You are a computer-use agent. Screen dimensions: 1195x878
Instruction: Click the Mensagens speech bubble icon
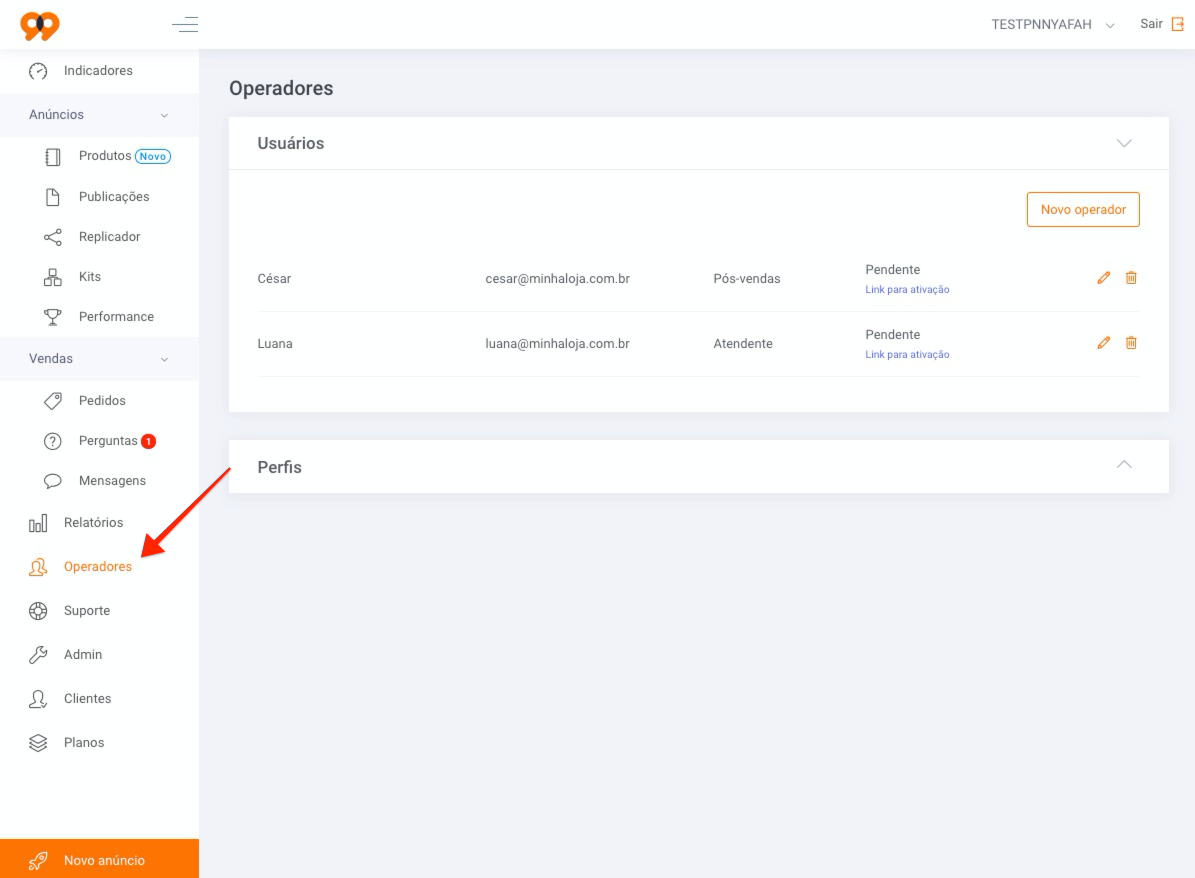[x=53, y=481]
